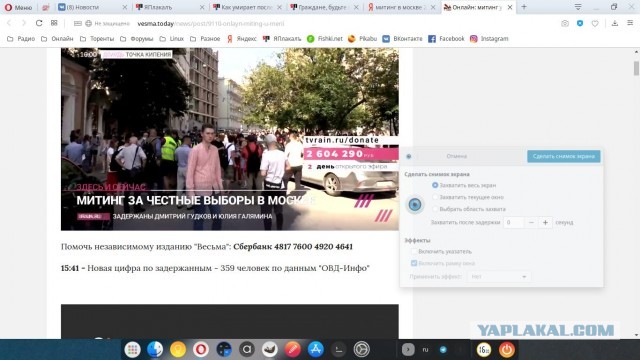The width and height of the screenshot is (640, 360).
Task: Open the yellow lightbulb app in dock
Action: [178, 350]
